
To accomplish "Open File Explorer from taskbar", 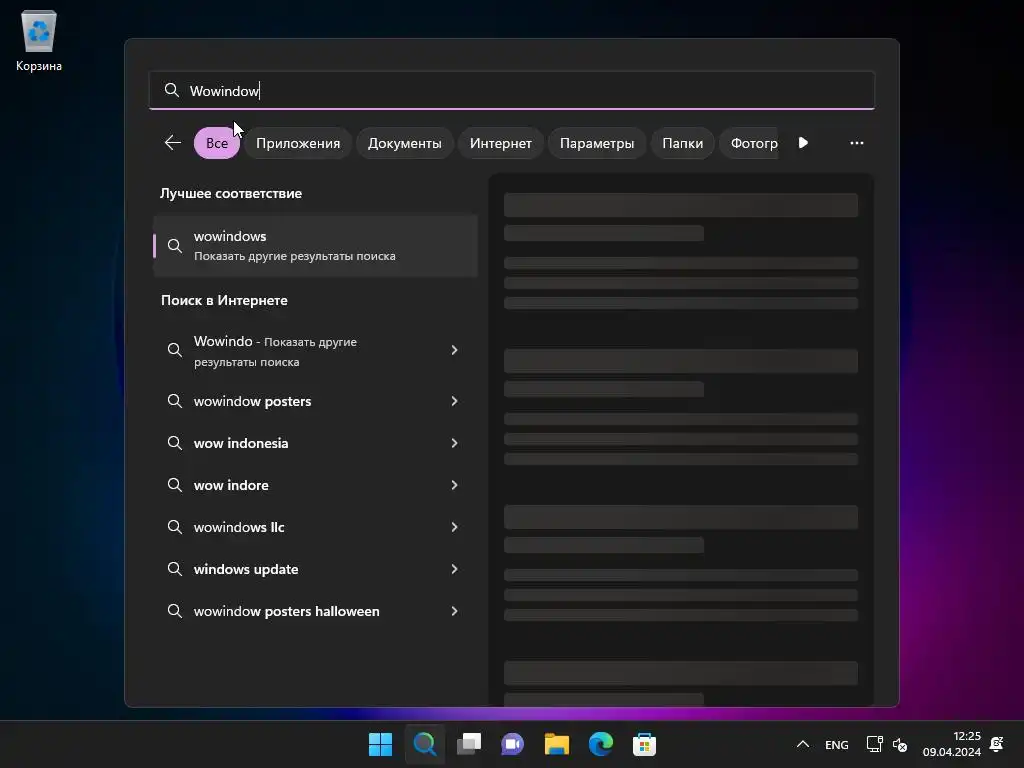I will 557,744.
